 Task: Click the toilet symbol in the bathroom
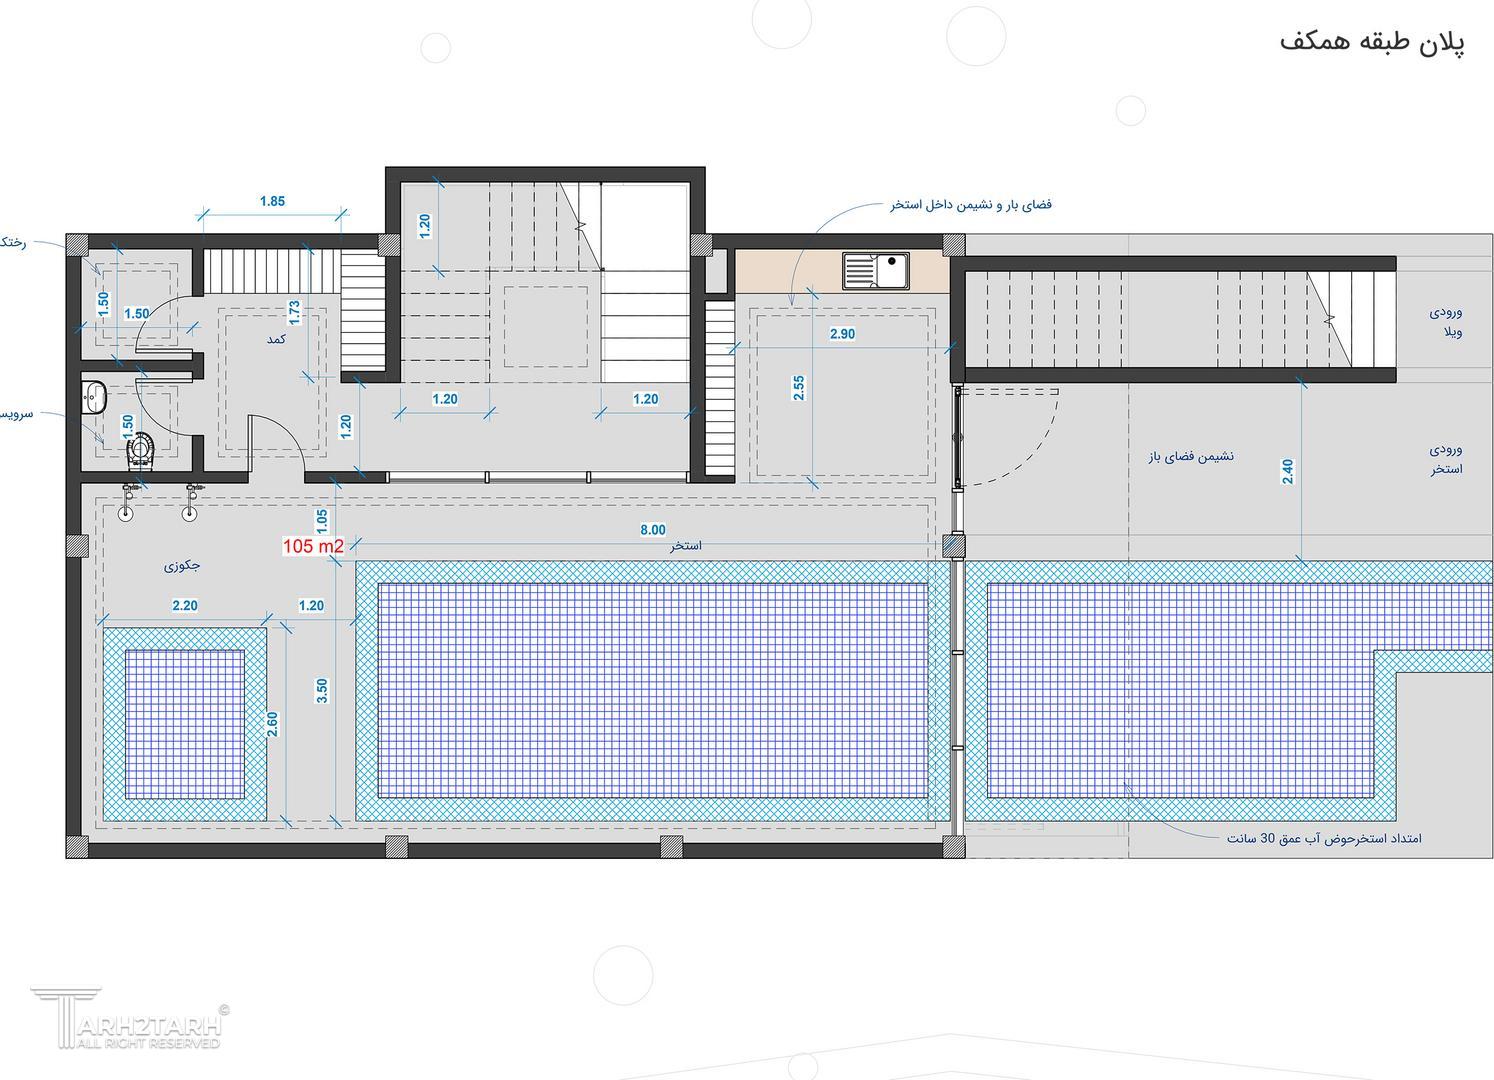pos(143,449)
